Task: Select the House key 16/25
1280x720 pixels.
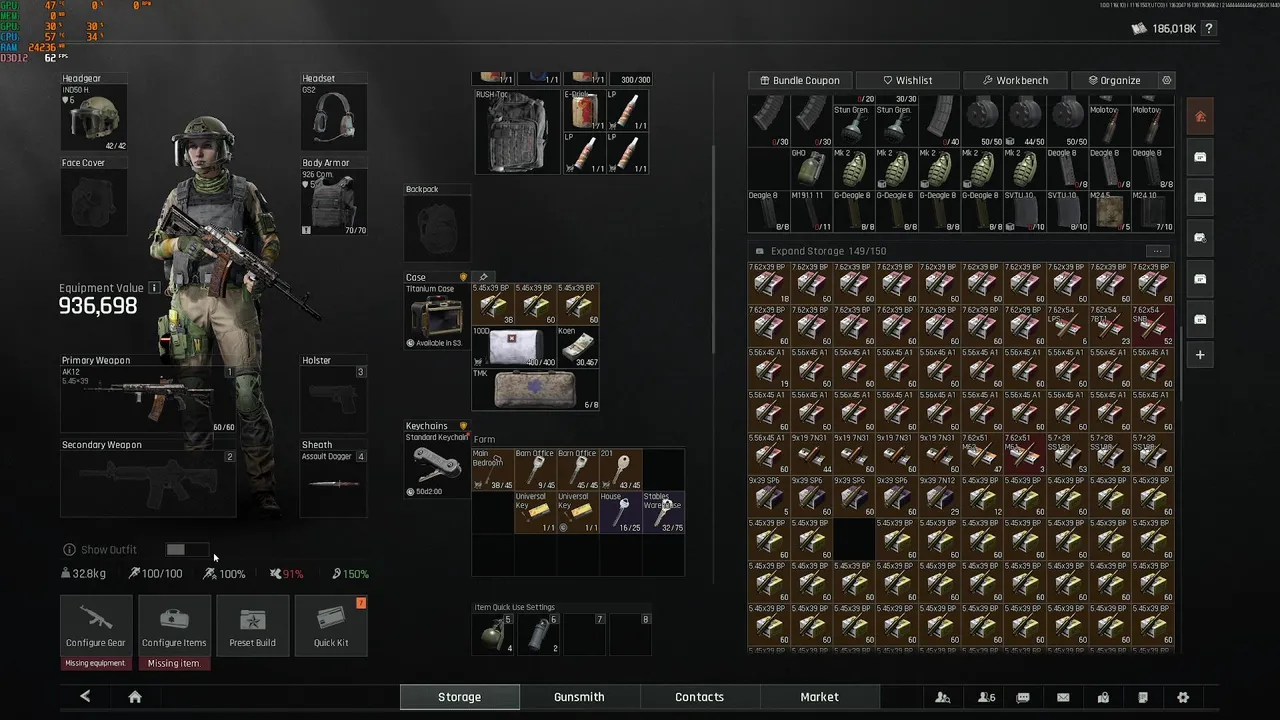Action: tap(621, 512)
